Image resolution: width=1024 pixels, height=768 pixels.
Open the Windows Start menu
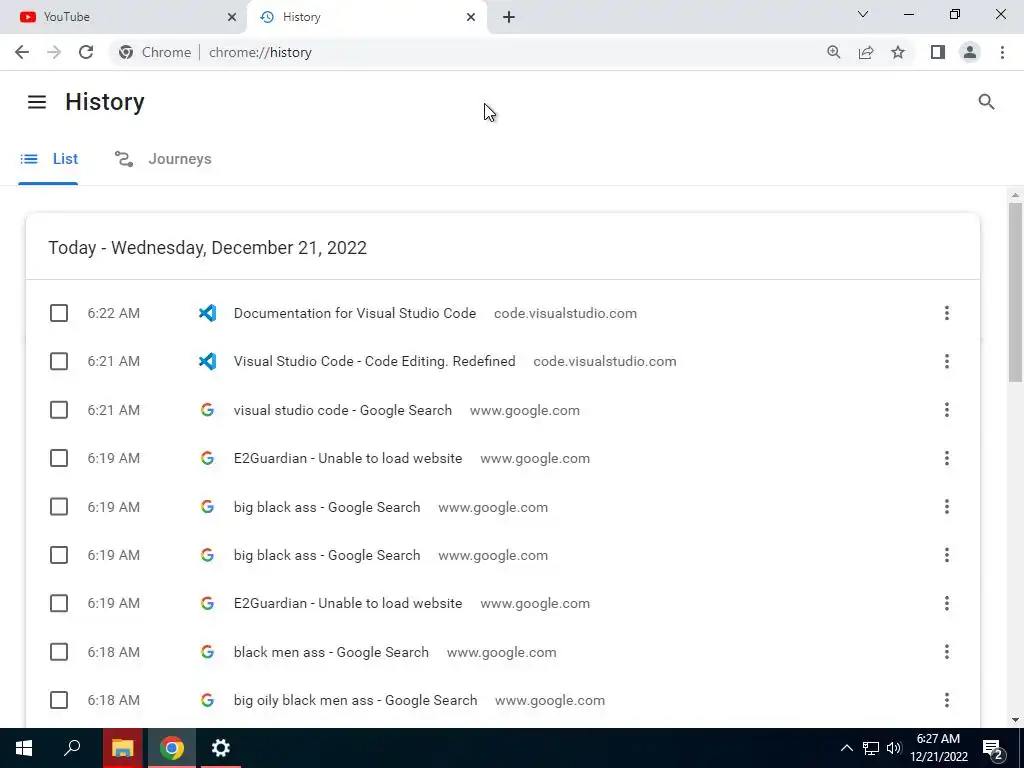[x=24, y=748]
